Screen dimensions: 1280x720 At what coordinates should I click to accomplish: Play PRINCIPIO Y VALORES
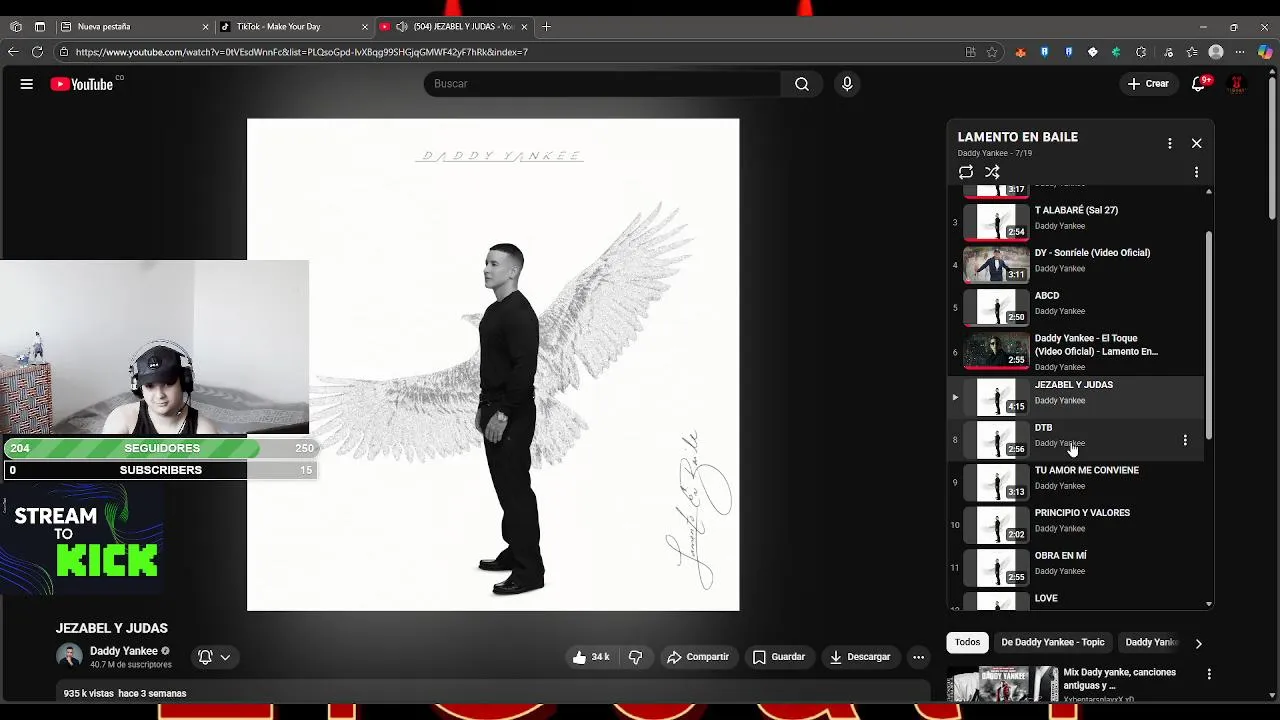click(x=1076, y=525)
